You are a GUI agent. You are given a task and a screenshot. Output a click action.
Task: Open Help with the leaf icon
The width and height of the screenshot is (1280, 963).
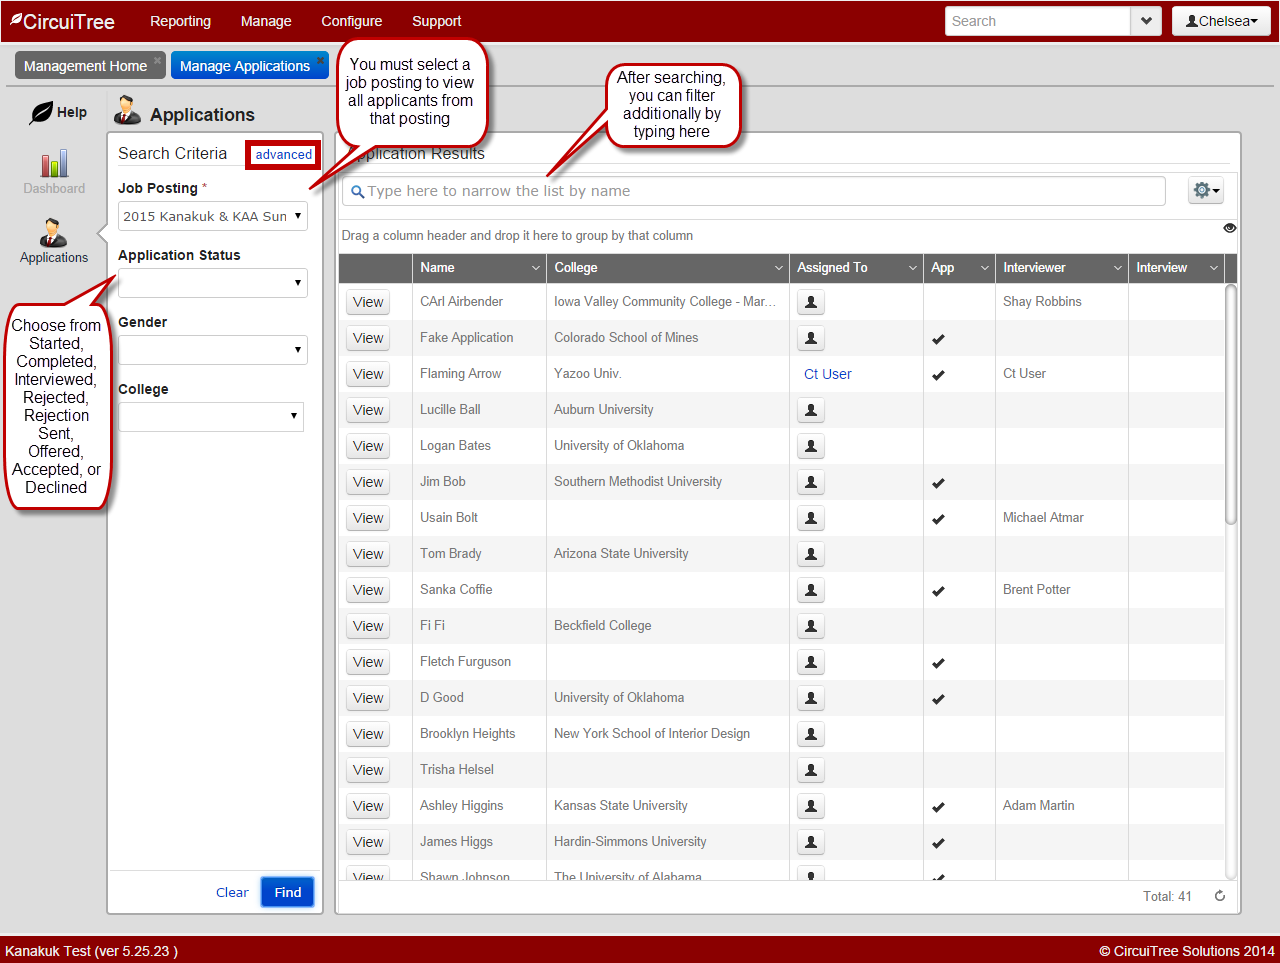click(x=58, y=112)
